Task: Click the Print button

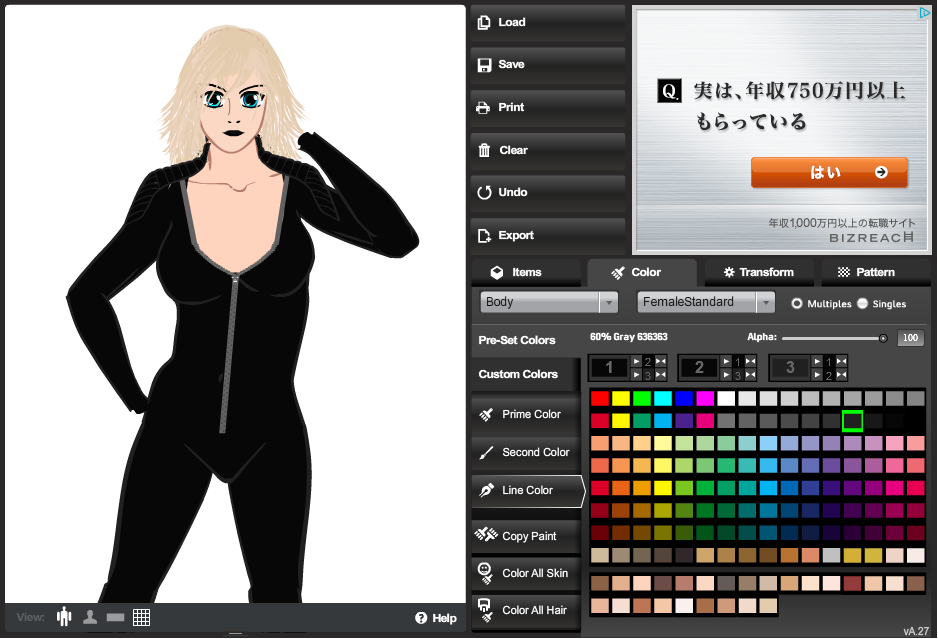Action: tap(547, 107)
